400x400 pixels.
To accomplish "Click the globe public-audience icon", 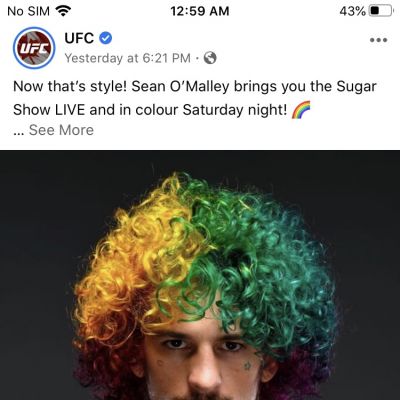I will click(210, 58).
